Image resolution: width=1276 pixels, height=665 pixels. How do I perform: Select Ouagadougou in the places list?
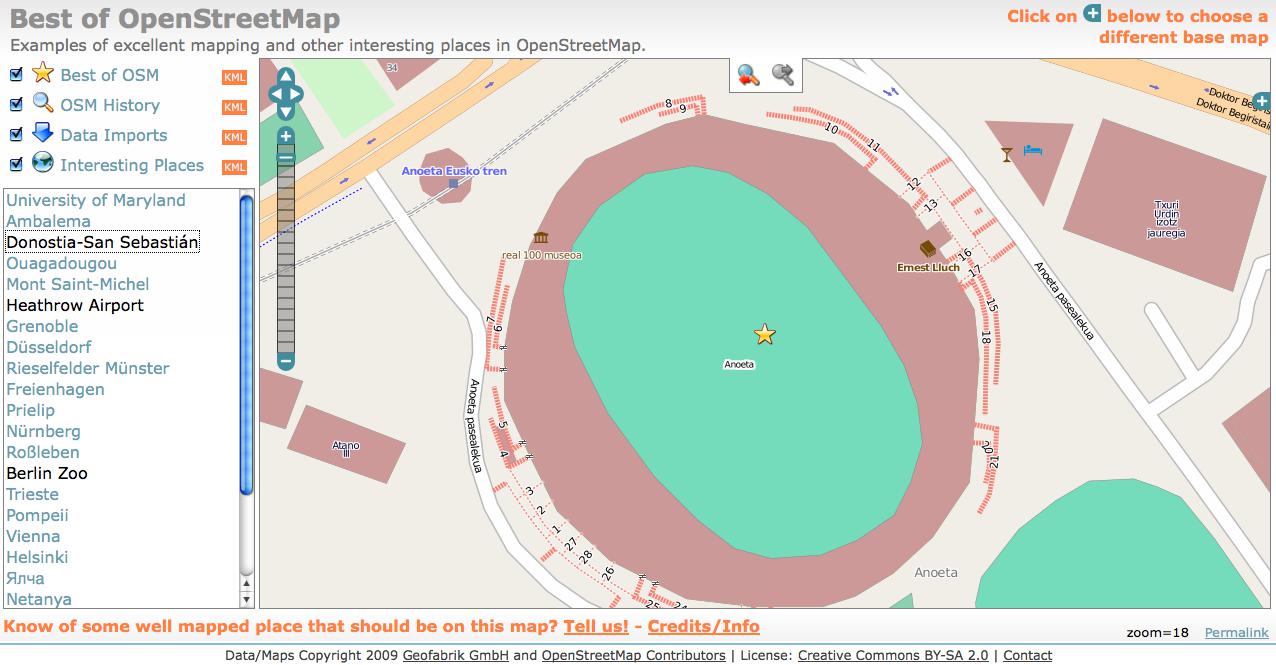(61, 263)
